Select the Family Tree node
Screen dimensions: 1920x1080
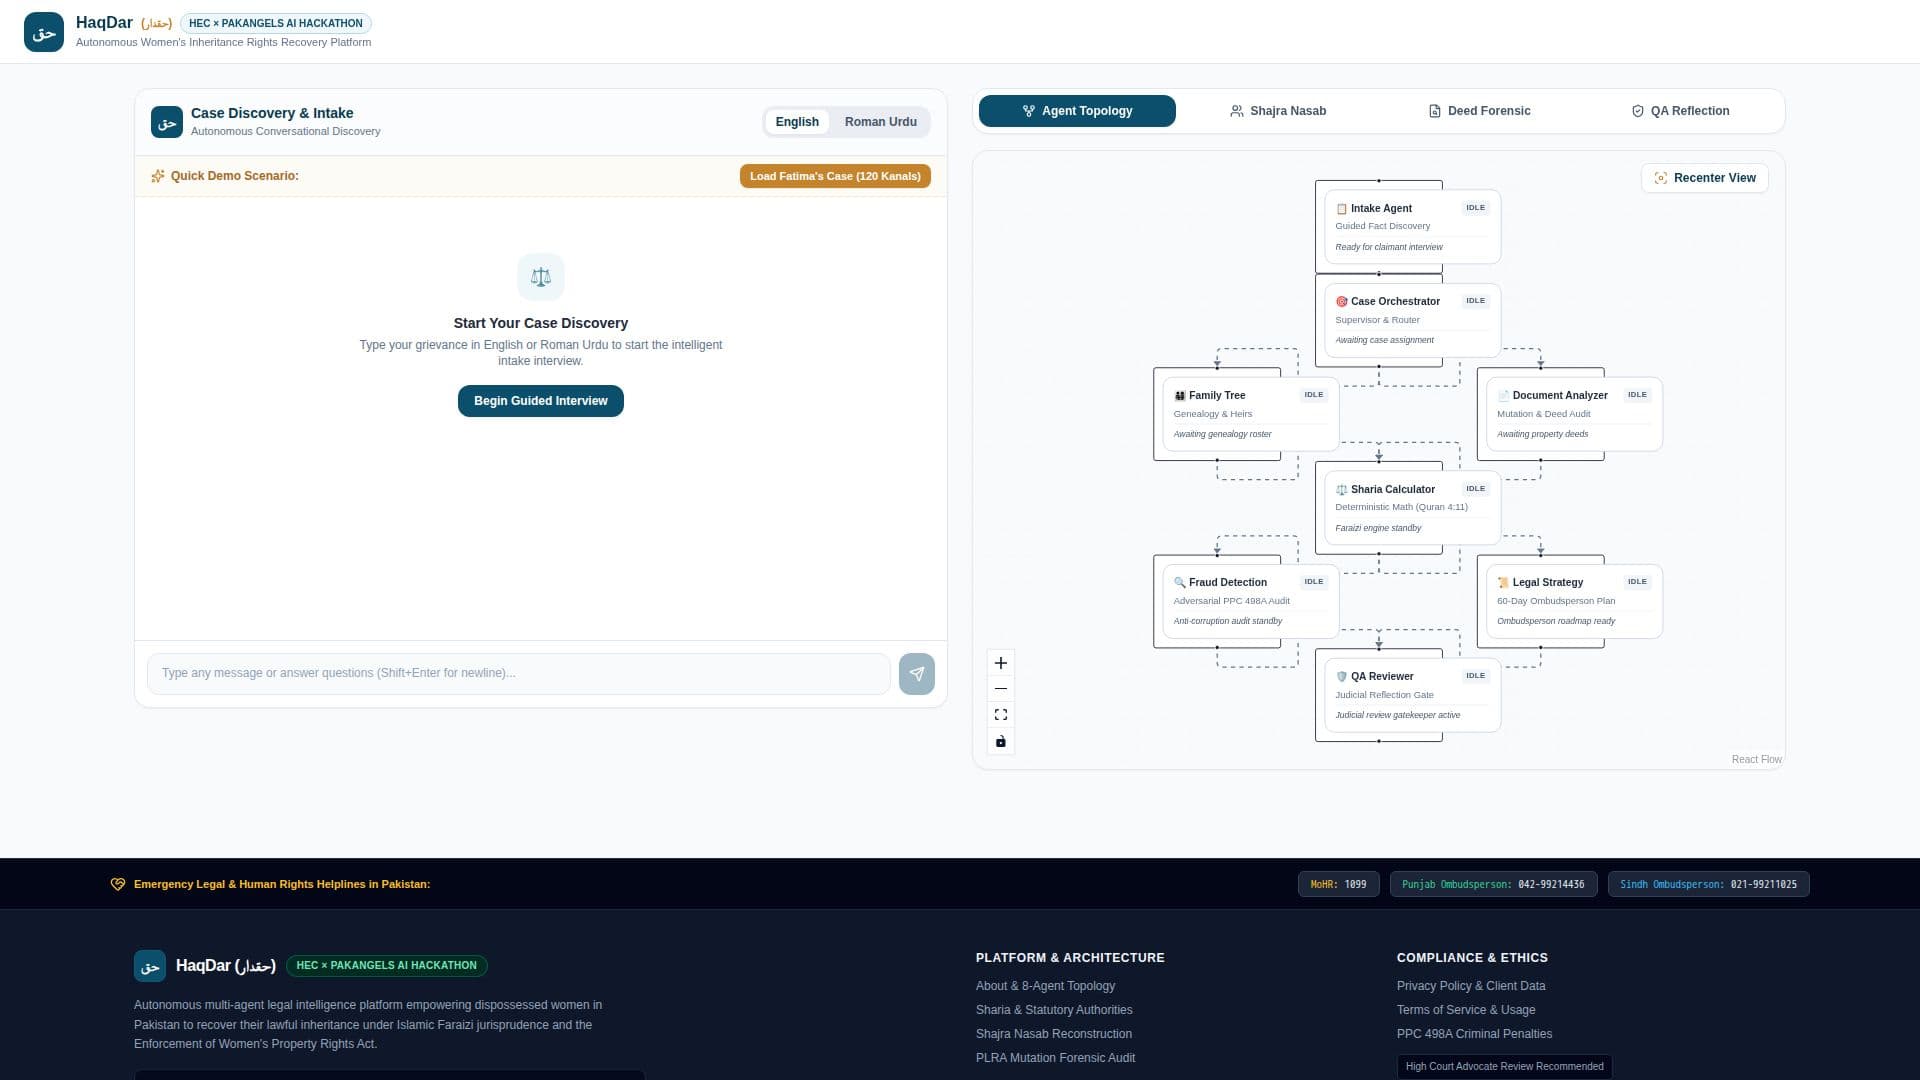click(x=1250, y=414)
